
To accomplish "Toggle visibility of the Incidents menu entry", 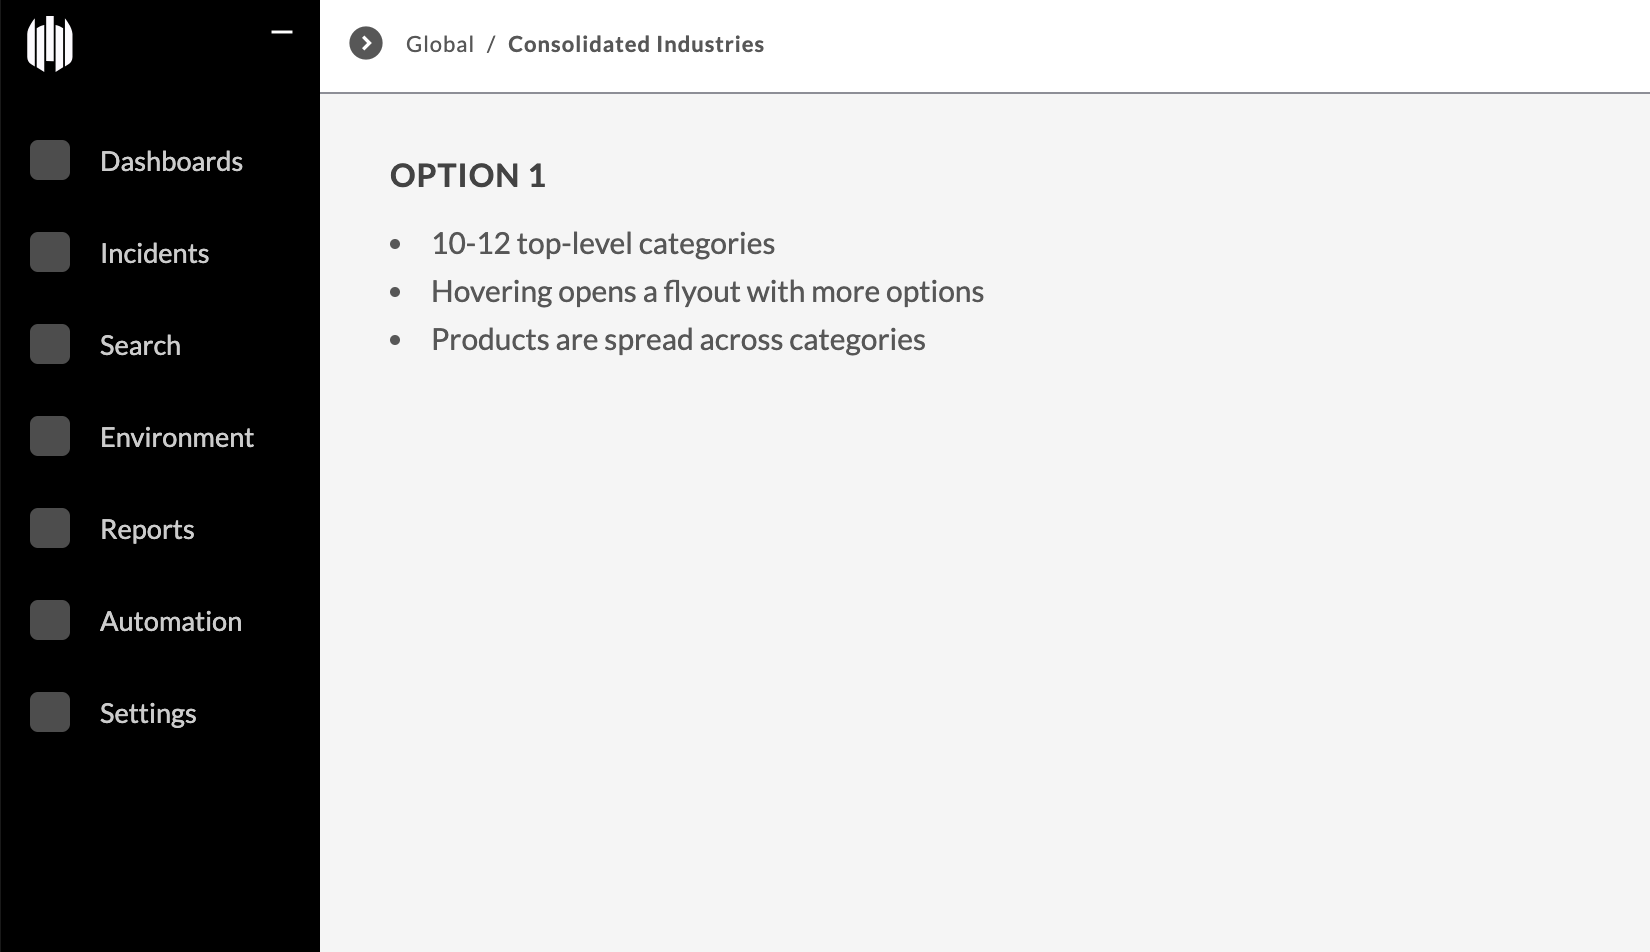I will (x=154, y=252).
